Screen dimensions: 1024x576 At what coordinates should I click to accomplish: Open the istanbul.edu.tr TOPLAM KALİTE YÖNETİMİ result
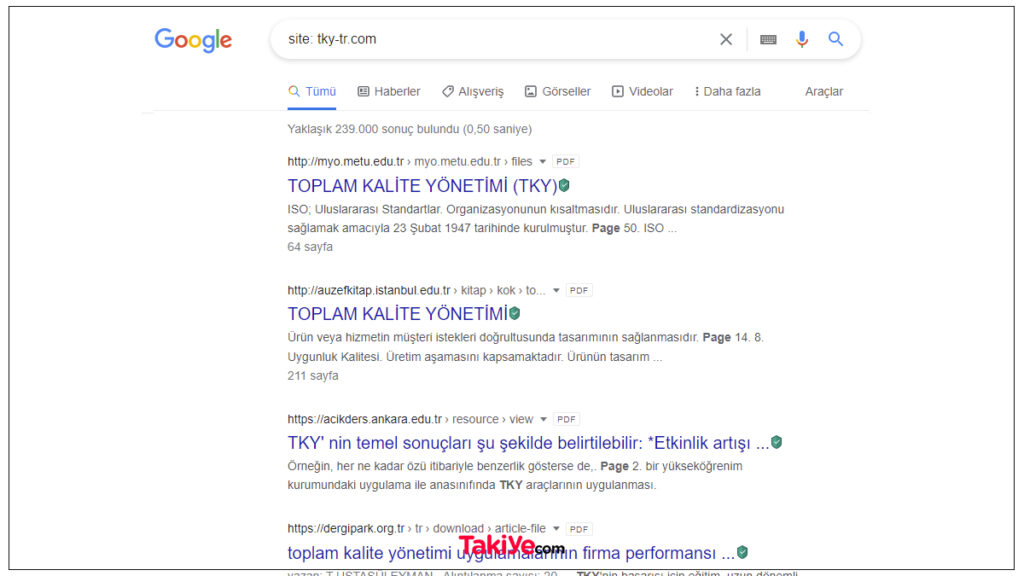(397, 314)
